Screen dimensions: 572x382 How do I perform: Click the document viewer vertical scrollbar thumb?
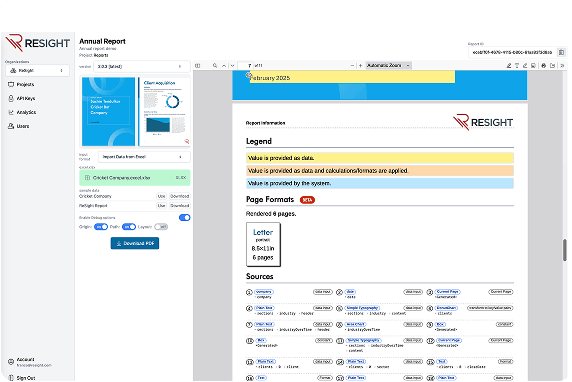pyautogui.click(x=565, y=250)
